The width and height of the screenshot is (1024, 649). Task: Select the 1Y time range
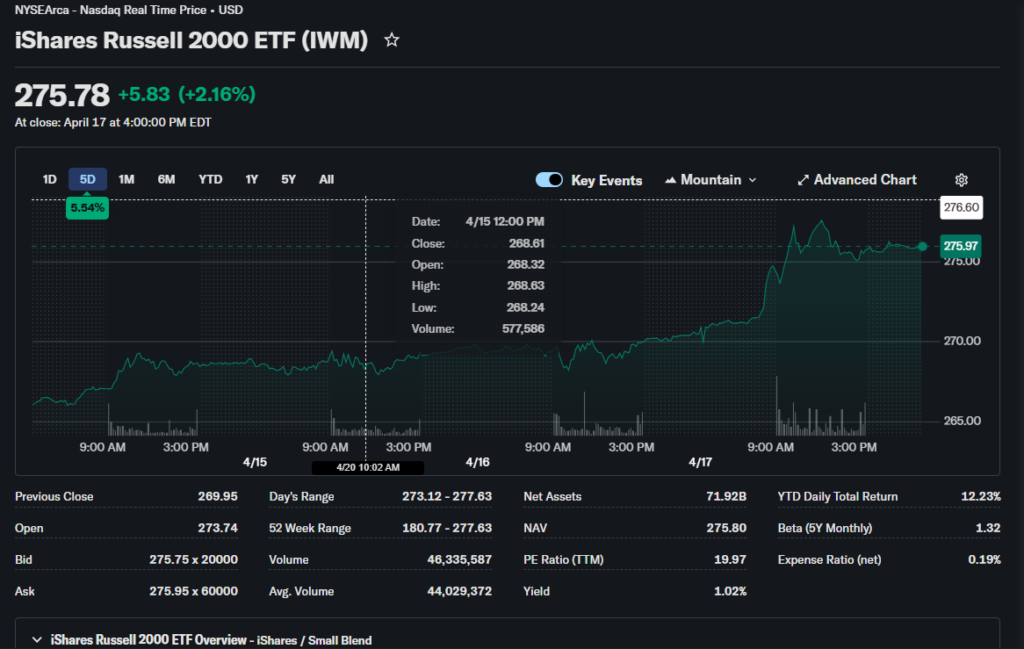click(x=252, y=180)
